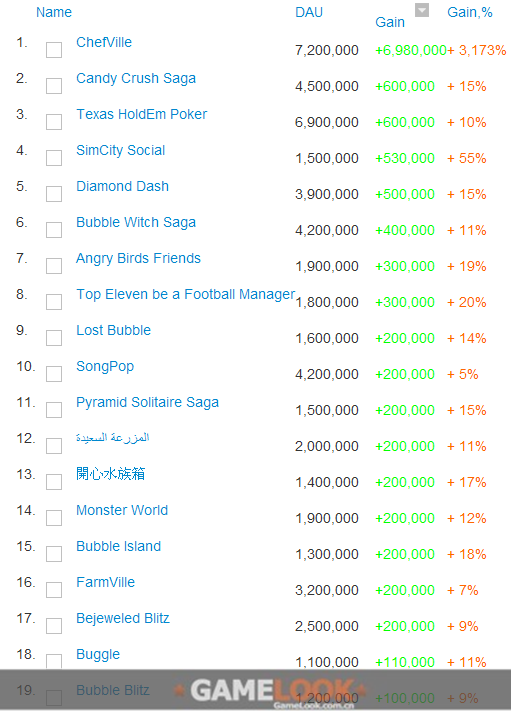
Task: Open the Monster World link
Action: click(x=122, y=510)
